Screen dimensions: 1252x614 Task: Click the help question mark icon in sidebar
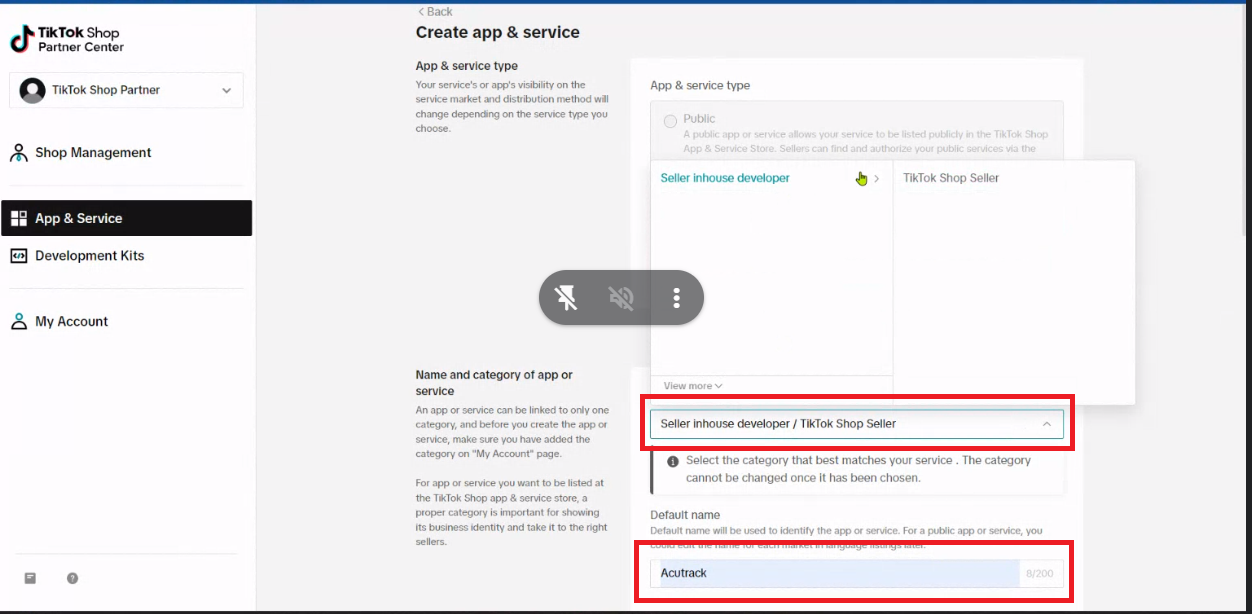click(x=72, y=578)
